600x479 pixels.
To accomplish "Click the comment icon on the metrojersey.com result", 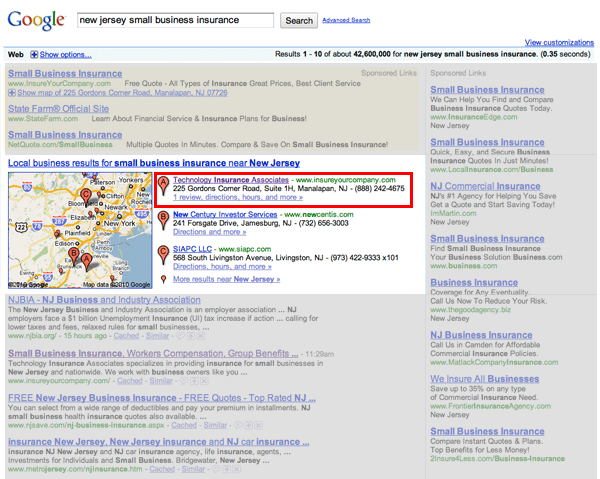I will pyautogui.click(x=216, y=469).
